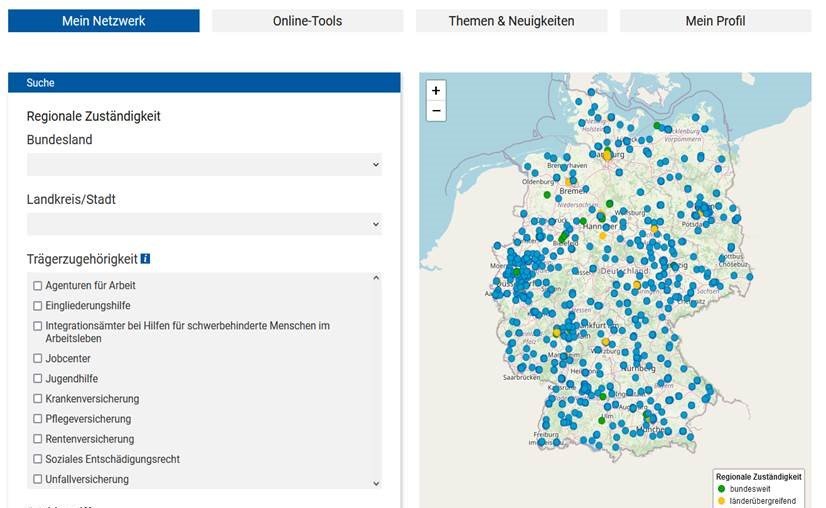Zoom out on the map
Viewport: 826px width, 508px height.
435,111
